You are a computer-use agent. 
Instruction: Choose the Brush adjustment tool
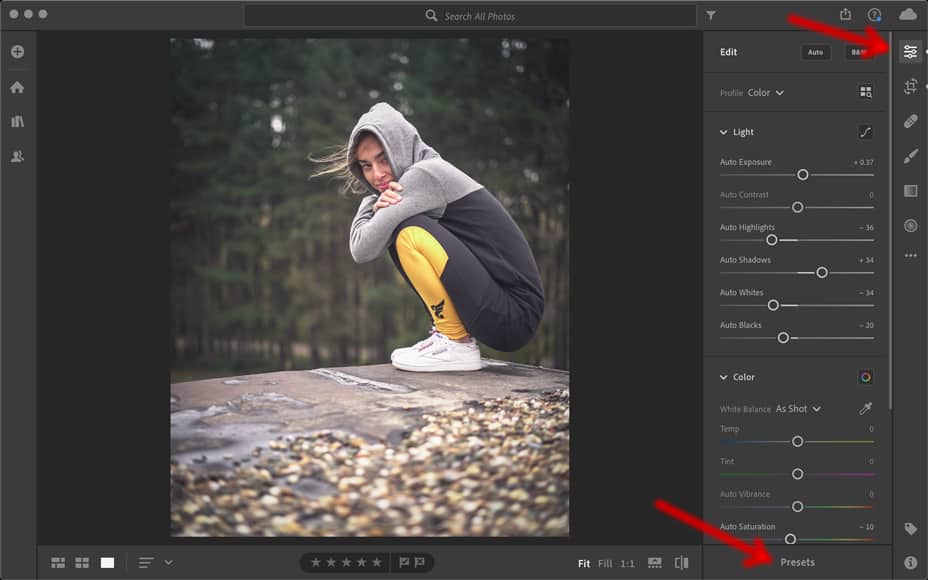910,156
